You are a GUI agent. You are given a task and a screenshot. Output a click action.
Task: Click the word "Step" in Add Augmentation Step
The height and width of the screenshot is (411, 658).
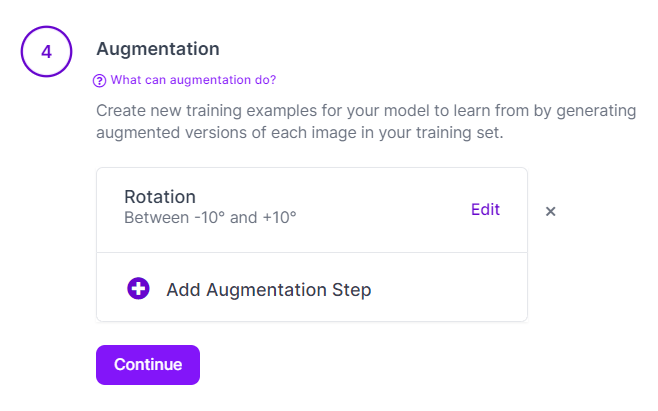coord(350,290)
